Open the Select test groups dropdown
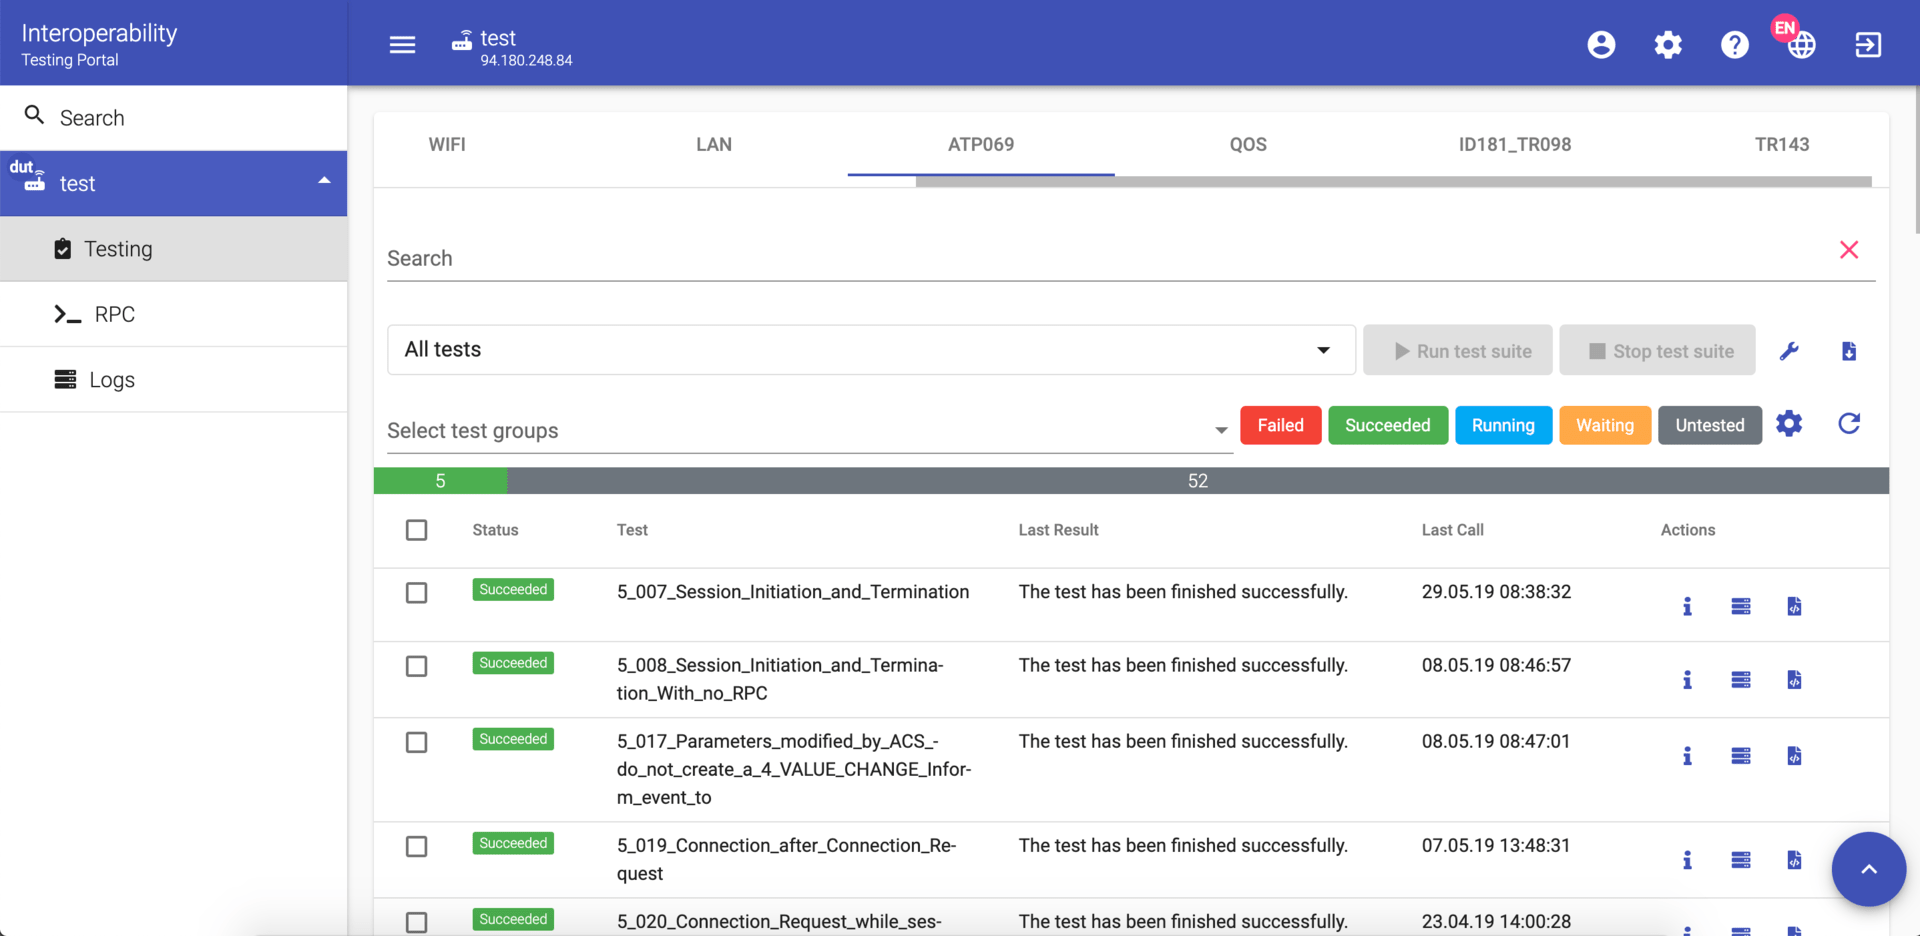Viewport: 1920px width, 936px height. click(x=809, y=431)
